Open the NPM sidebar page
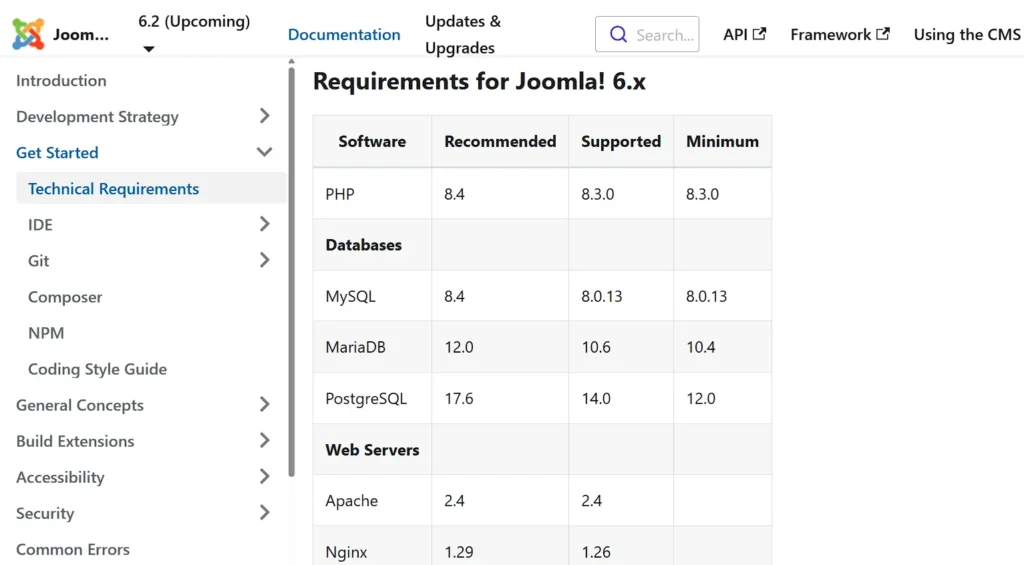Screen dimensions: 1024x565 click(x=46, y=332)
